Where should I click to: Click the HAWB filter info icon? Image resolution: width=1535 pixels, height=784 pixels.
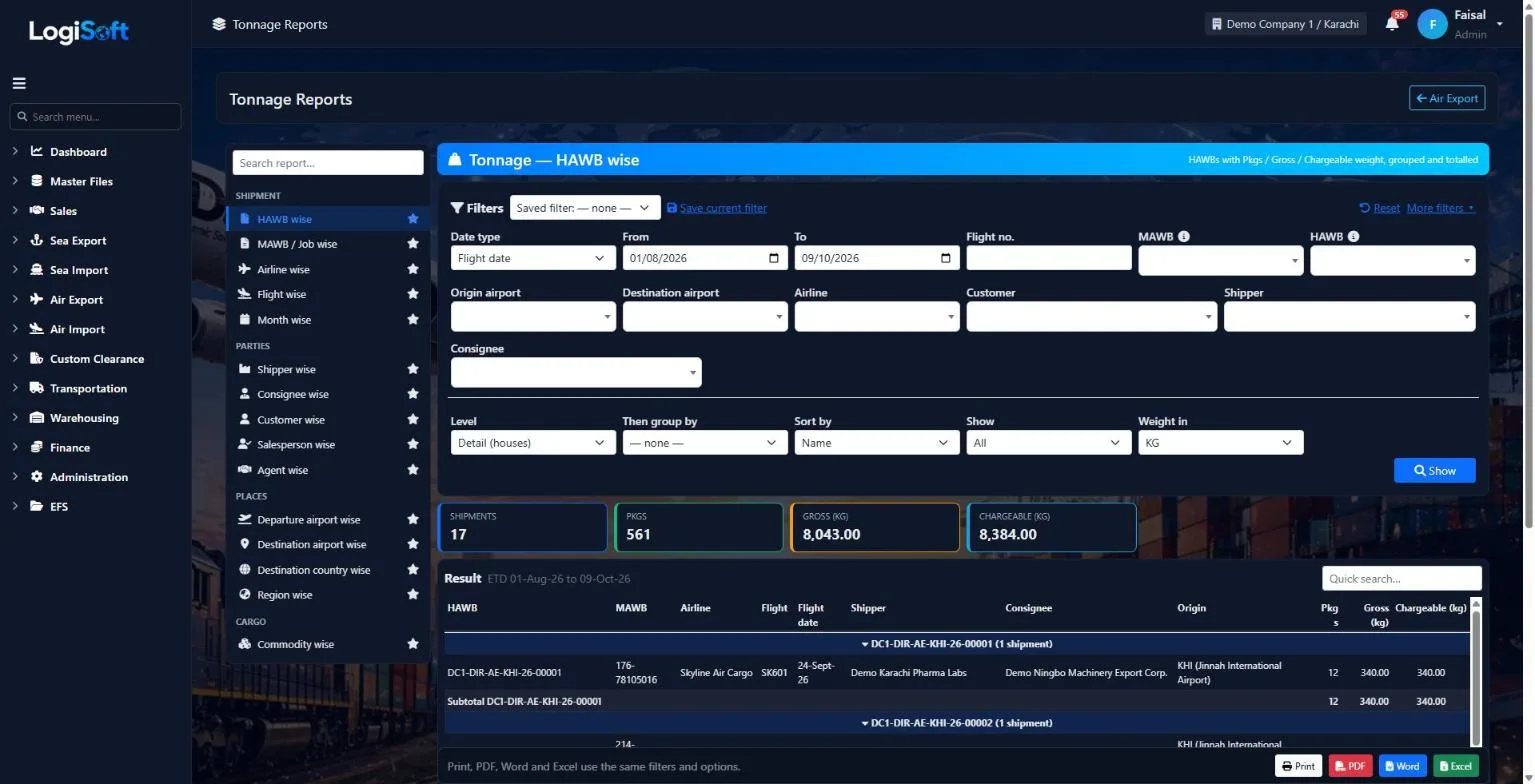[1353, 237]
